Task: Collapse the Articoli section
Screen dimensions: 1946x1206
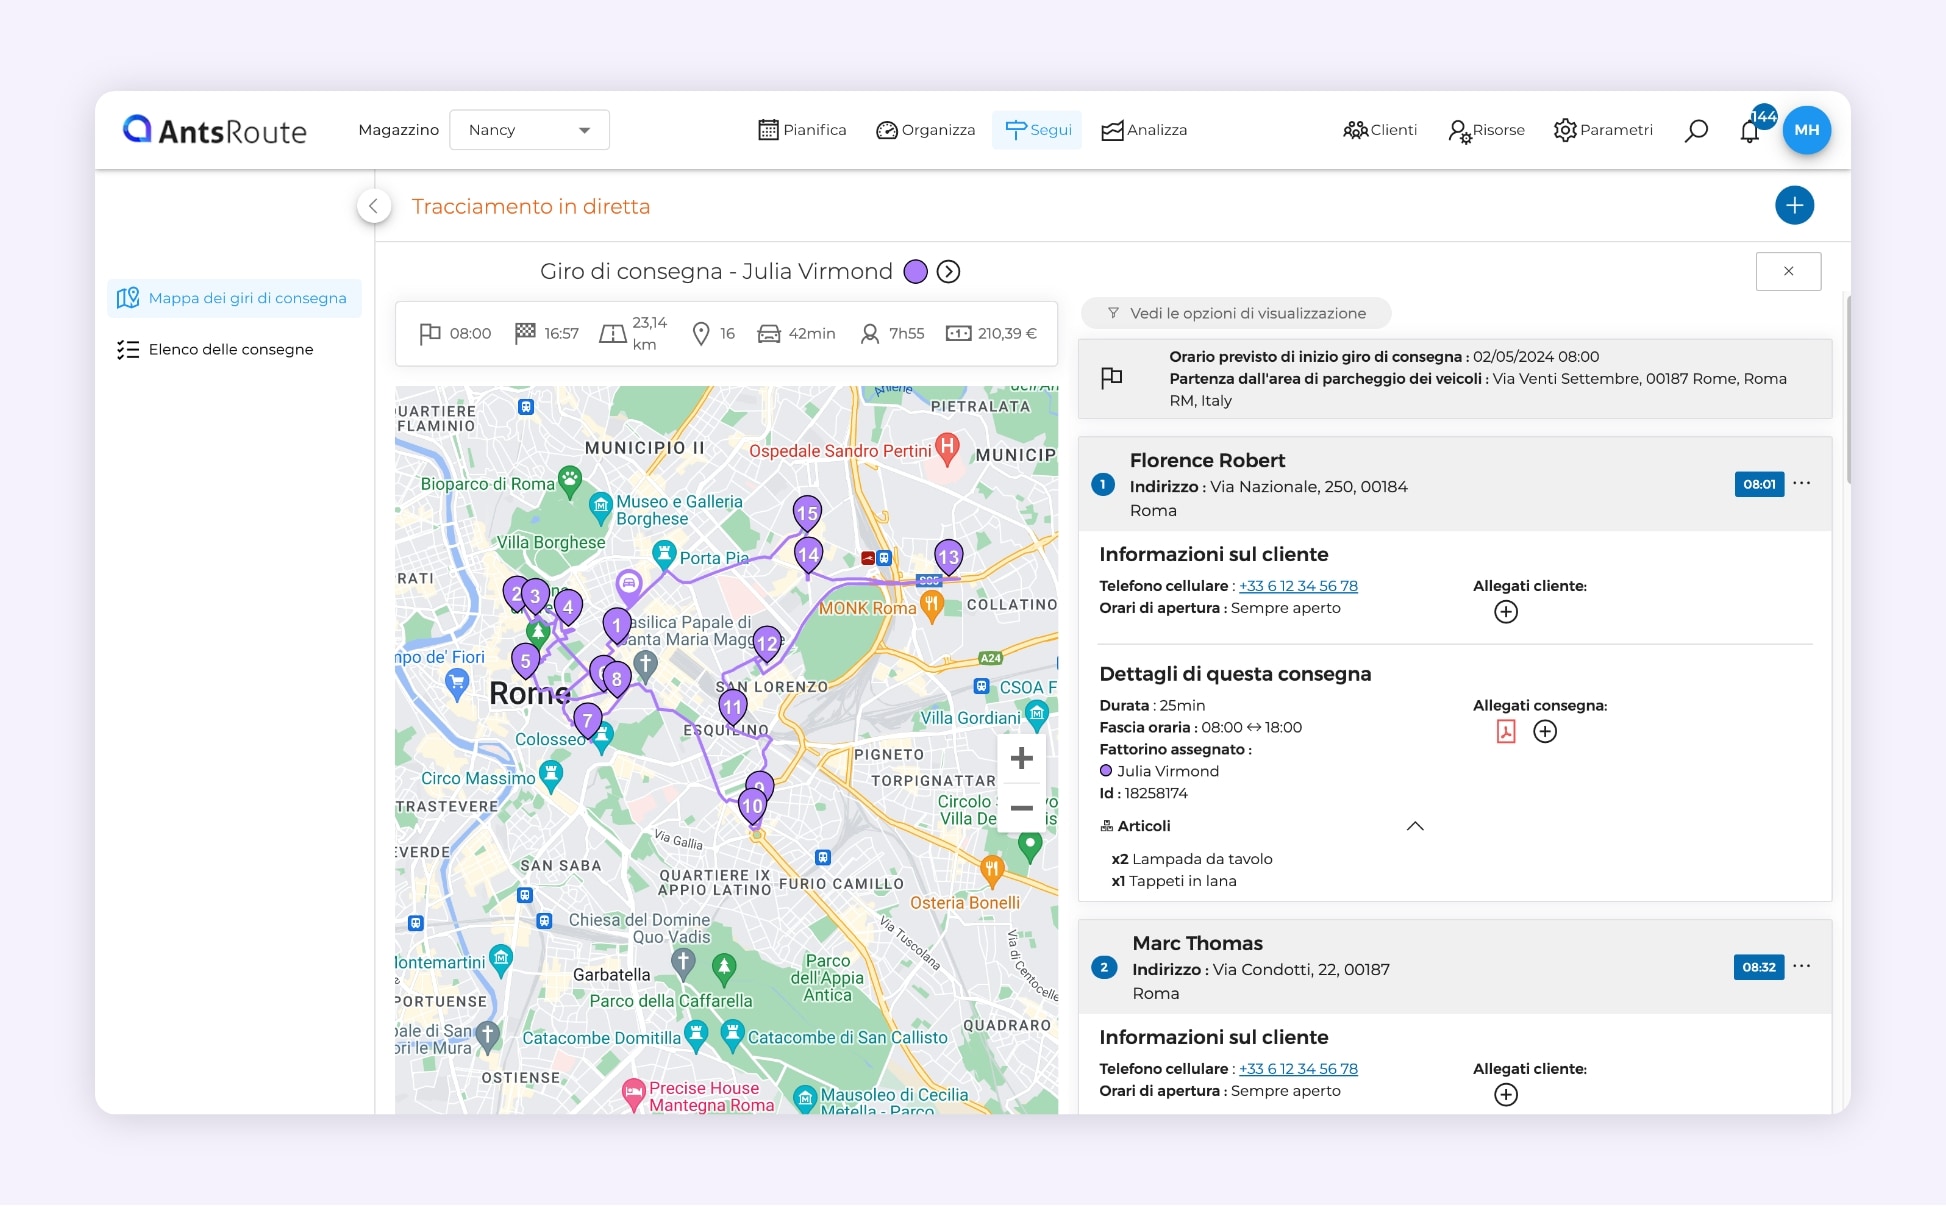Action: pos(1415,826)
